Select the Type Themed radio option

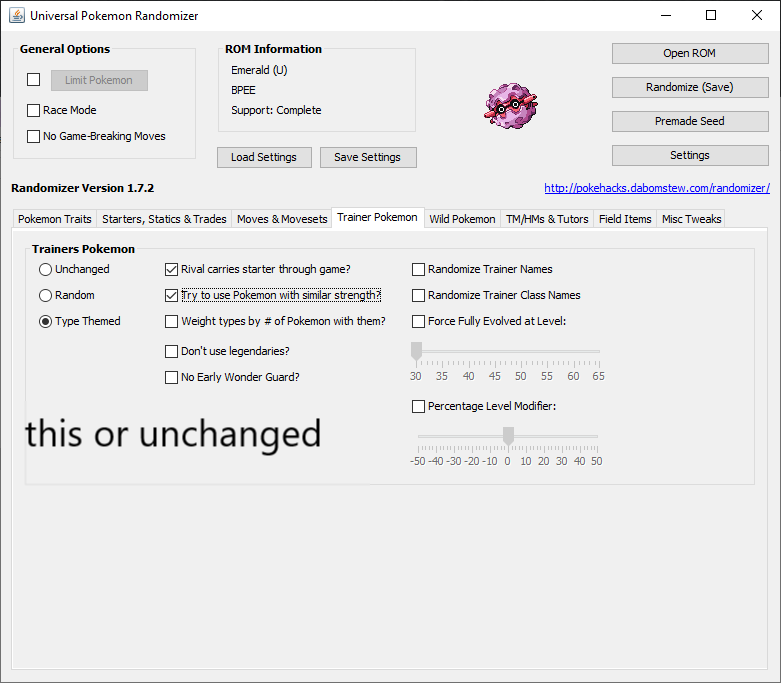click(45, 321)
